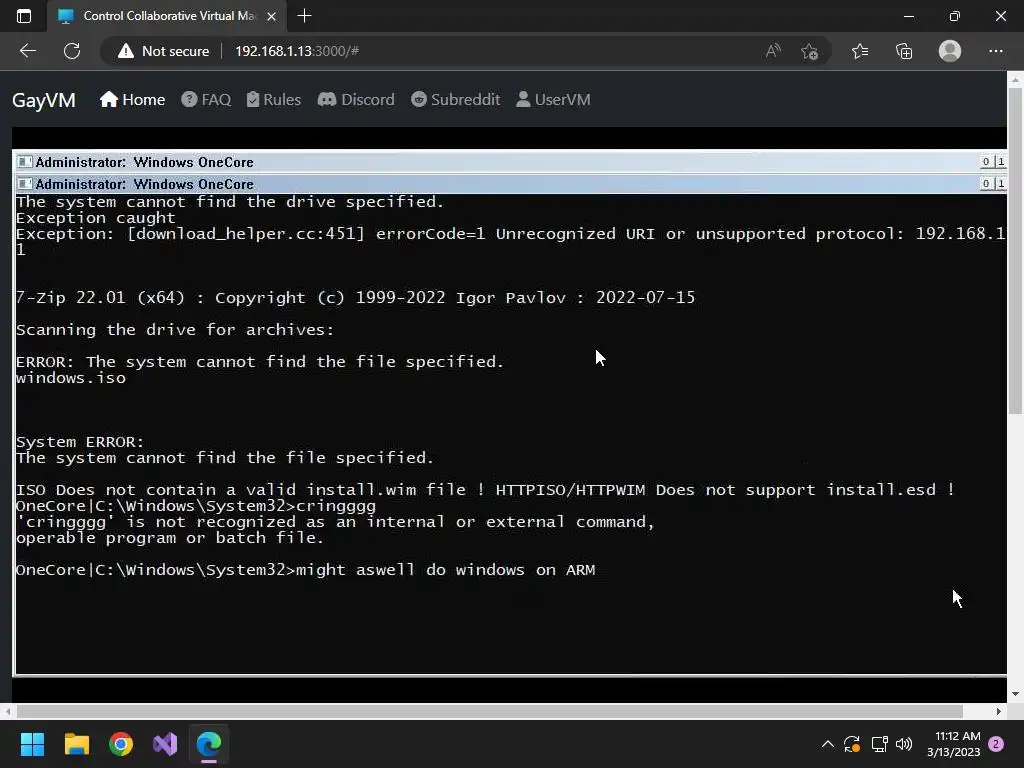Open the Discord nav link
The width and height of the screenshot is (1024, 768).
[x=356, y=99]
